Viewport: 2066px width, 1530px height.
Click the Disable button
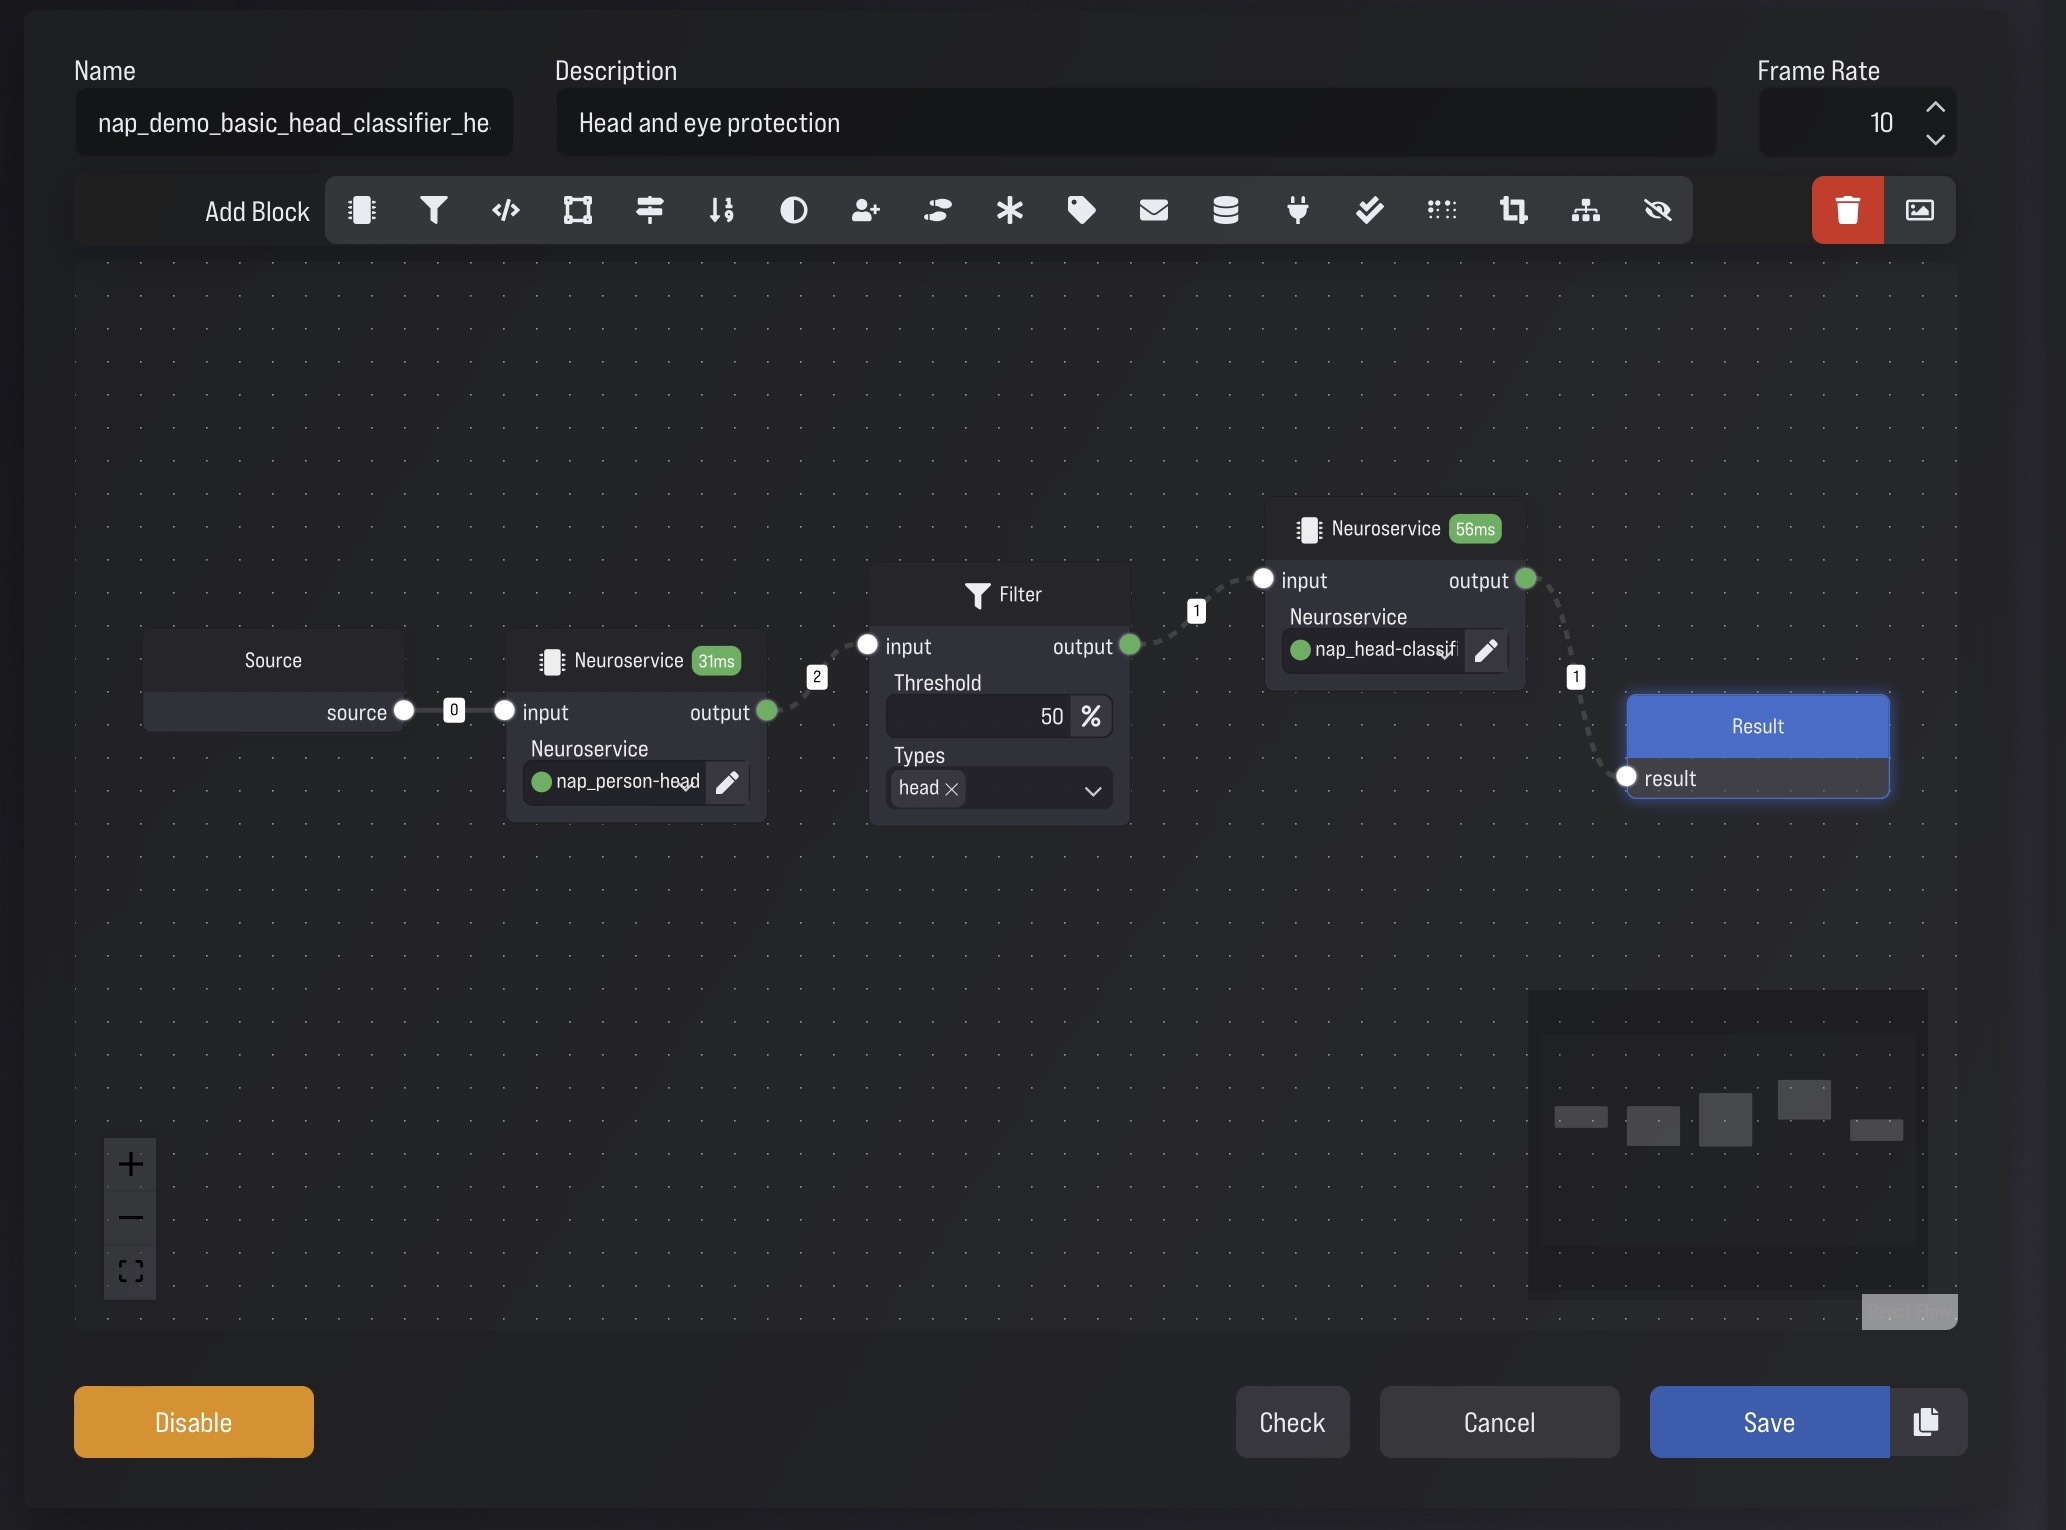click(194, 1422)
